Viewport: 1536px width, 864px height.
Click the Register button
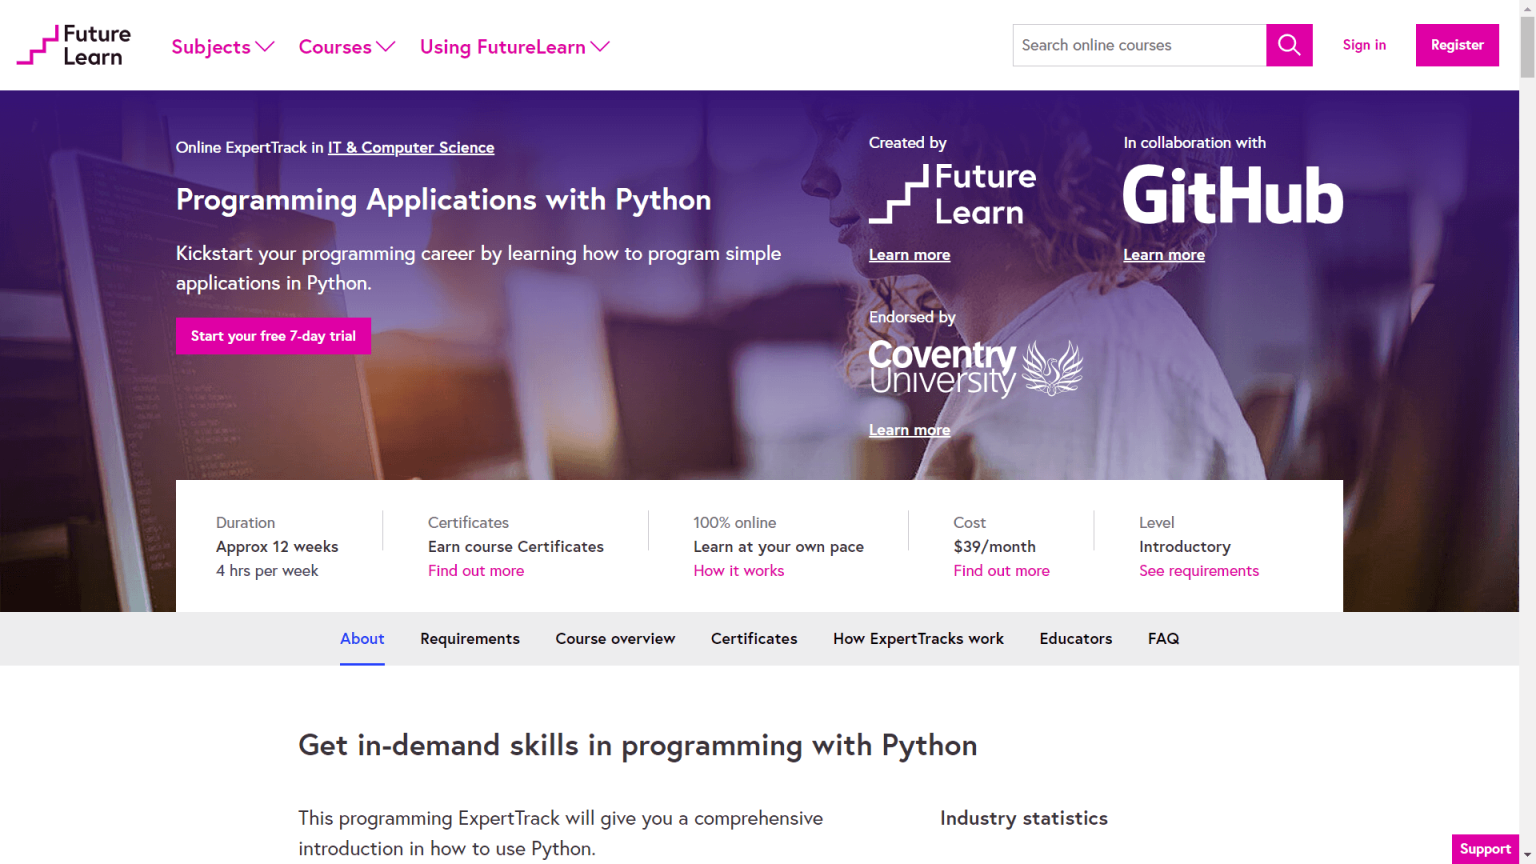tap(1456, 45)
